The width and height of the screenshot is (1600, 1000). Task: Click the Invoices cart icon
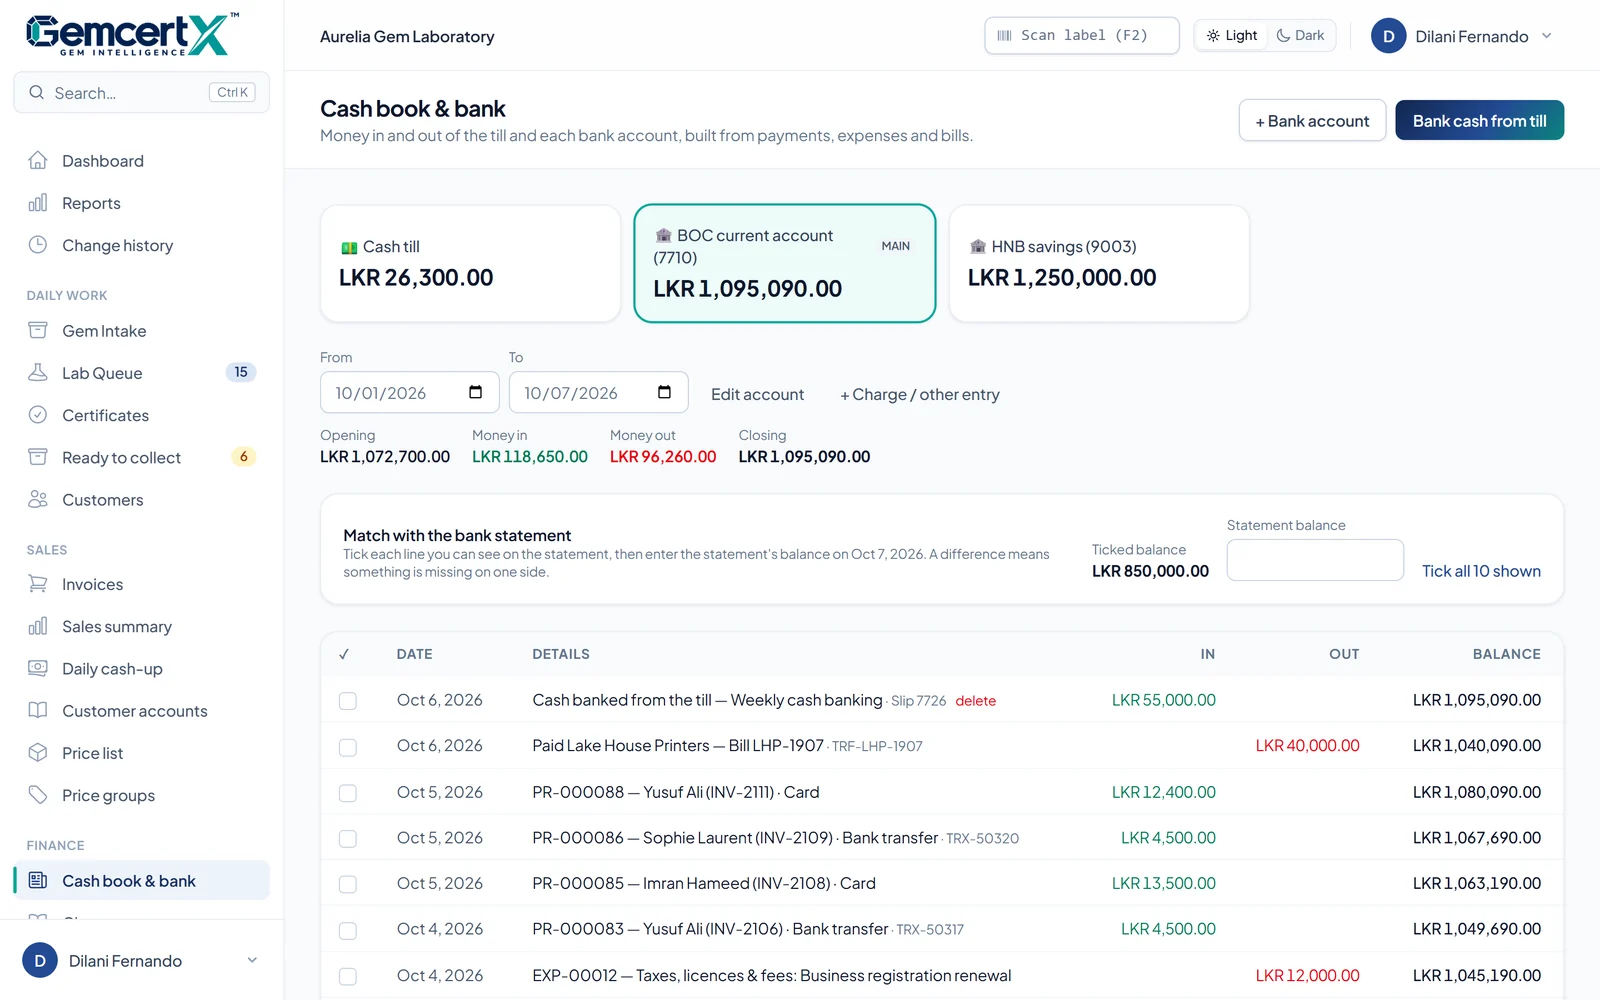point(38,584)
